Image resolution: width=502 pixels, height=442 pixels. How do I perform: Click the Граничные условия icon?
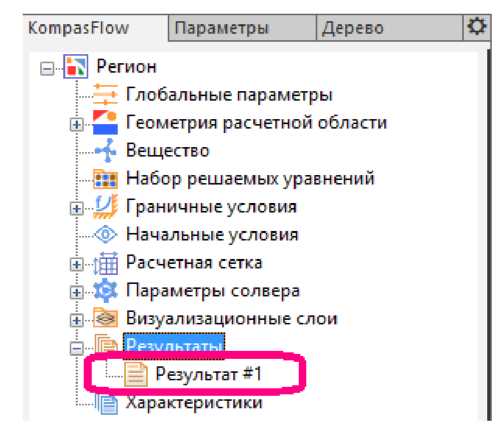coord(105,207)
